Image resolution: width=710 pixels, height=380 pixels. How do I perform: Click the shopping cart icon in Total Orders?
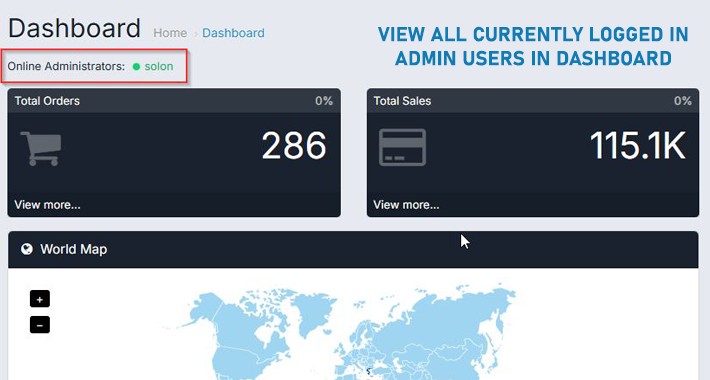tap(41, 149)
